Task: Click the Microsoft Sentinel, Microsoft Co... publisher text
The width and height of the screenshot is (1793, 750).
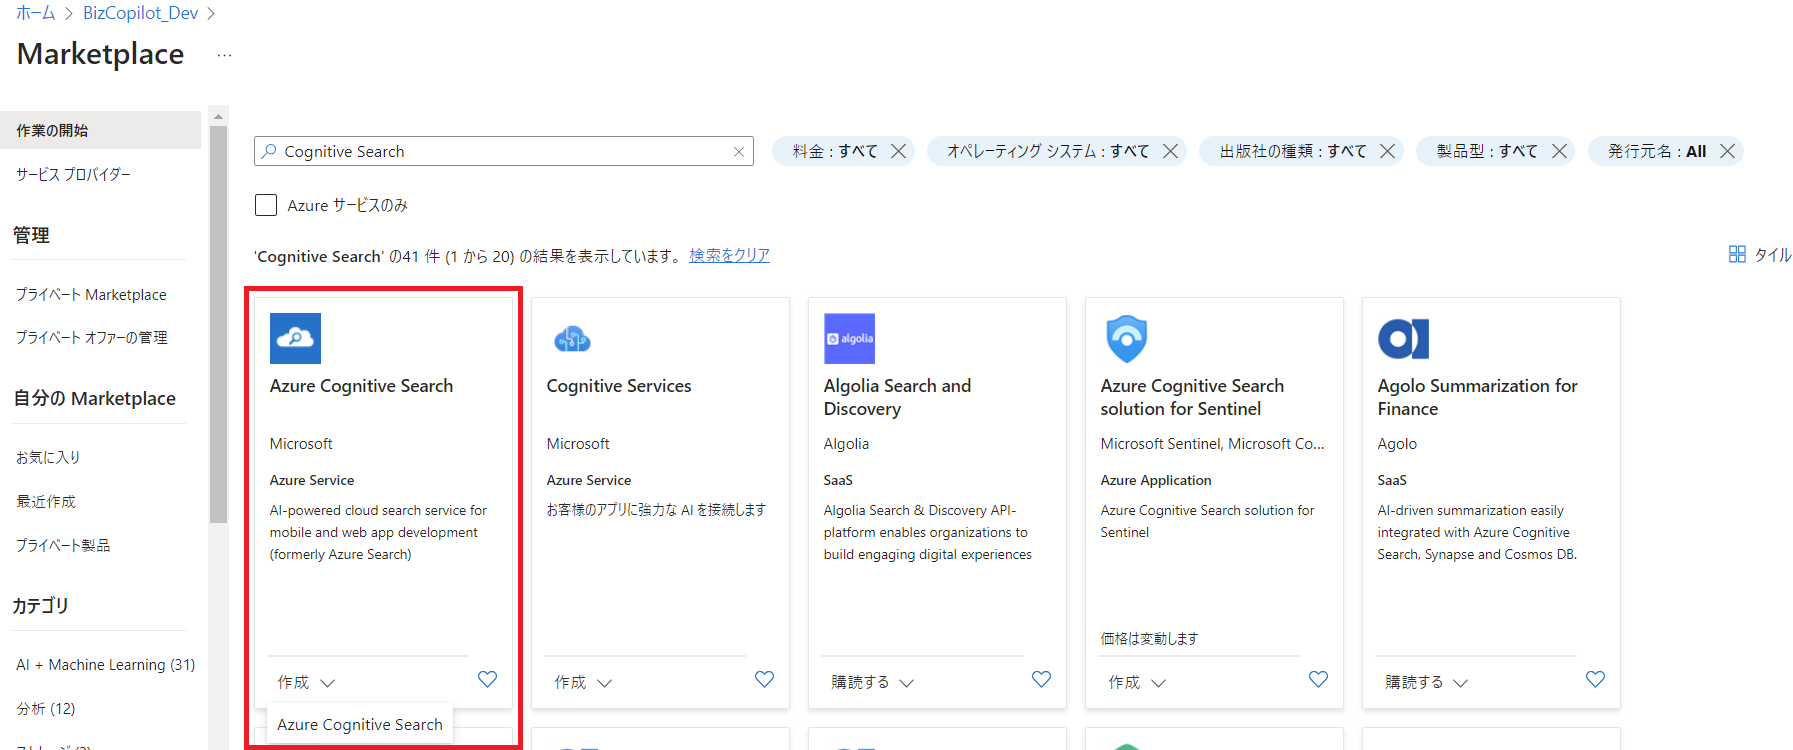Action: pyautogui.click(x=1212, y=443)
